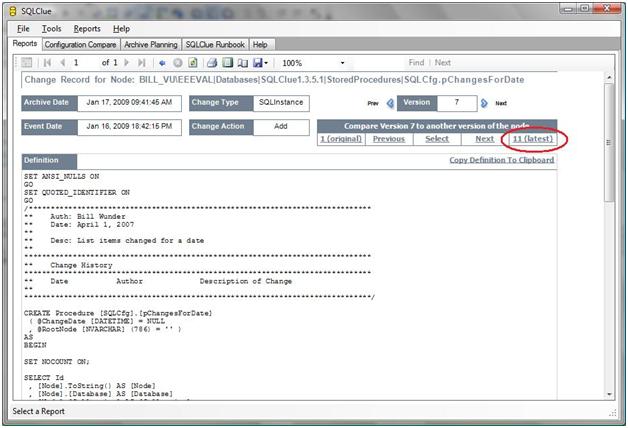Screen dimensions: 628x428
Task: Compare with Previous version
Action: click(389, 139)
